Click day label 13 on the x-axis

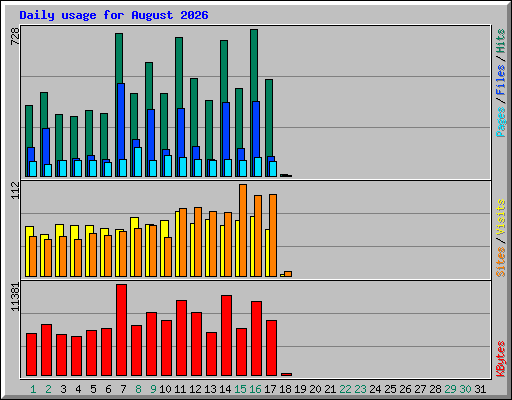coord(210,389)
